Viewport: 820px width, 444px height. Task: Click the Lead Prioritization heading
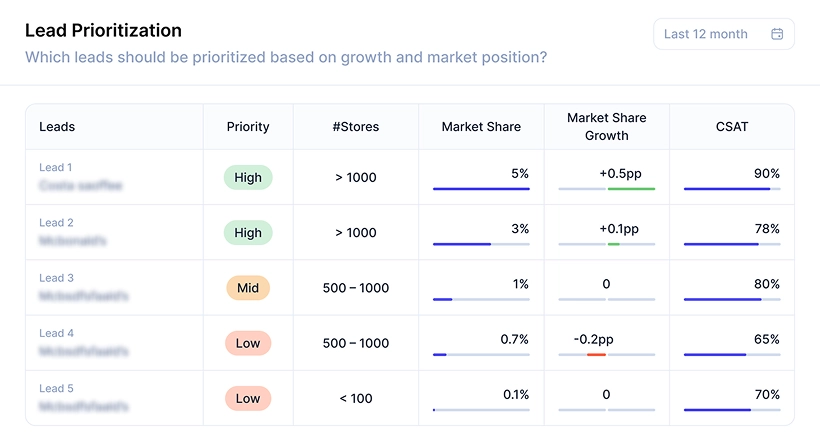[103, 31]
